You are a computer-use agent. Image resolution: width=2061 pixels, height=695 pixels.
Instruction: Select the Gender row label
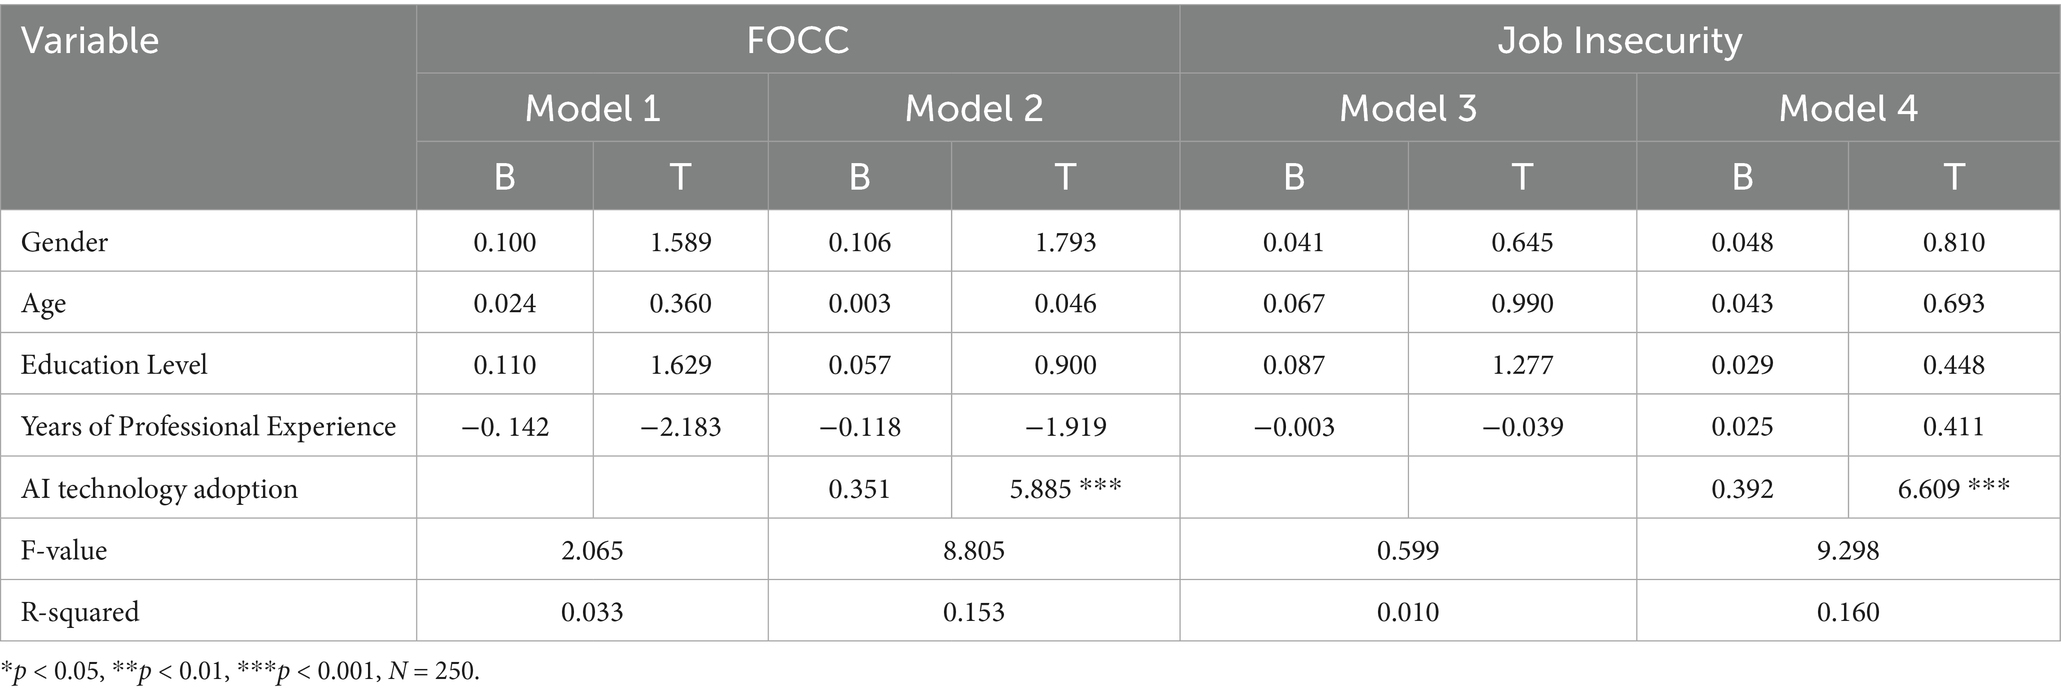[x=65, y=242]
